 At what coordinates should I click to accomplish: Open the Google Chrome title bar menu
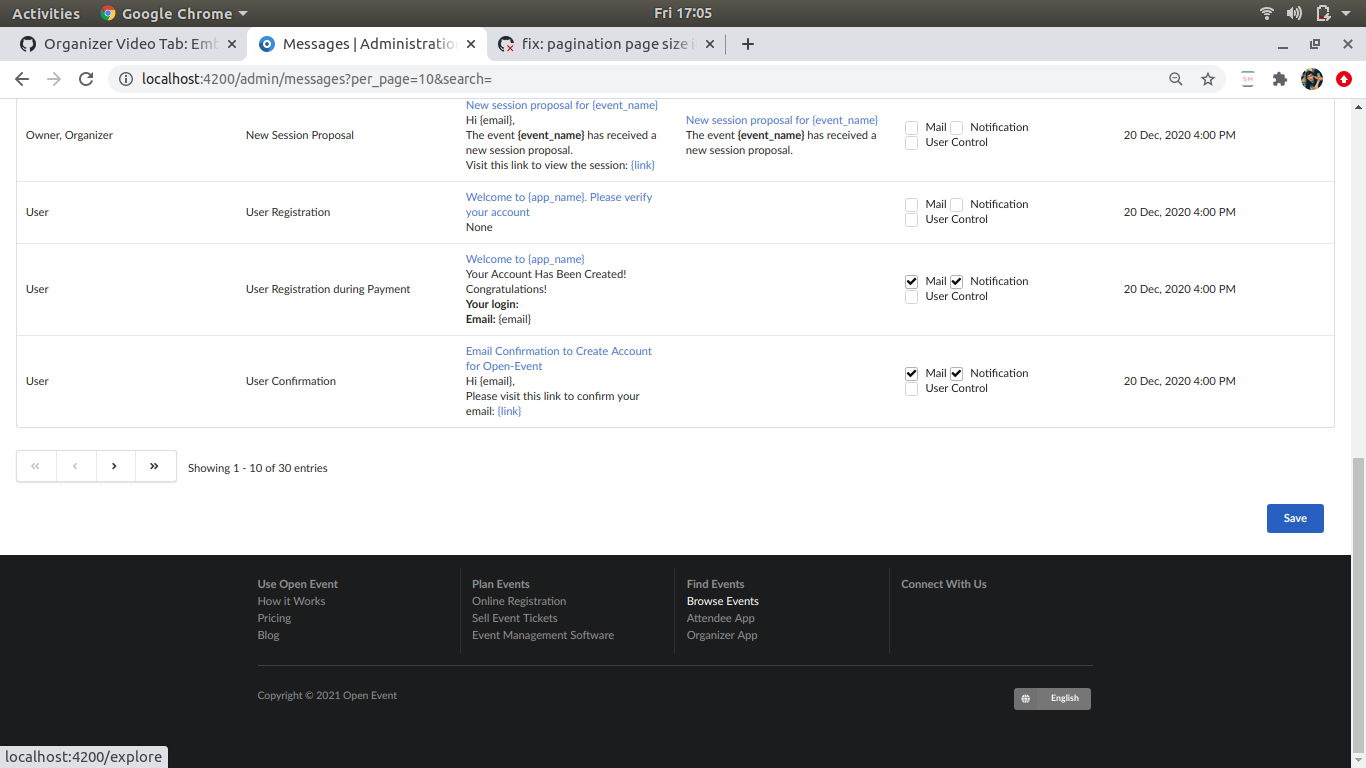(173, 13)
